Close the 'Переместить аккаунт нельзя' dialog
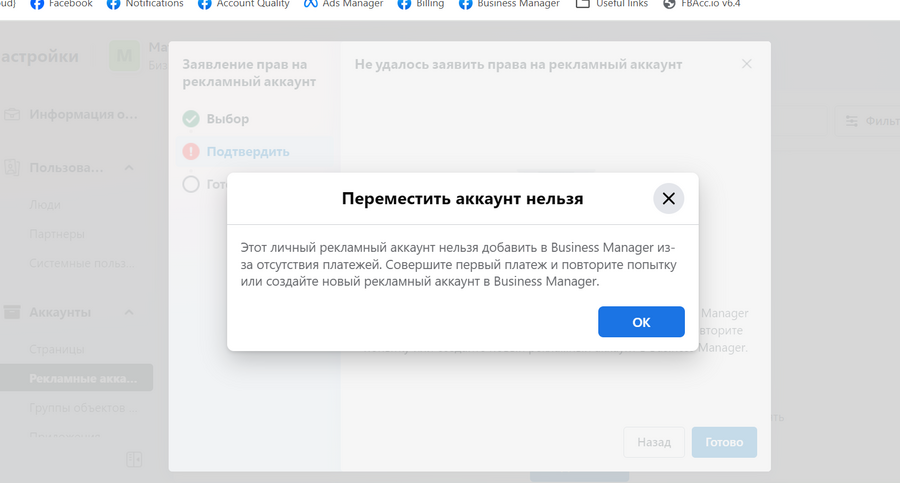The width and height of the screenshot is (900, 483). (x=669, y=199)
